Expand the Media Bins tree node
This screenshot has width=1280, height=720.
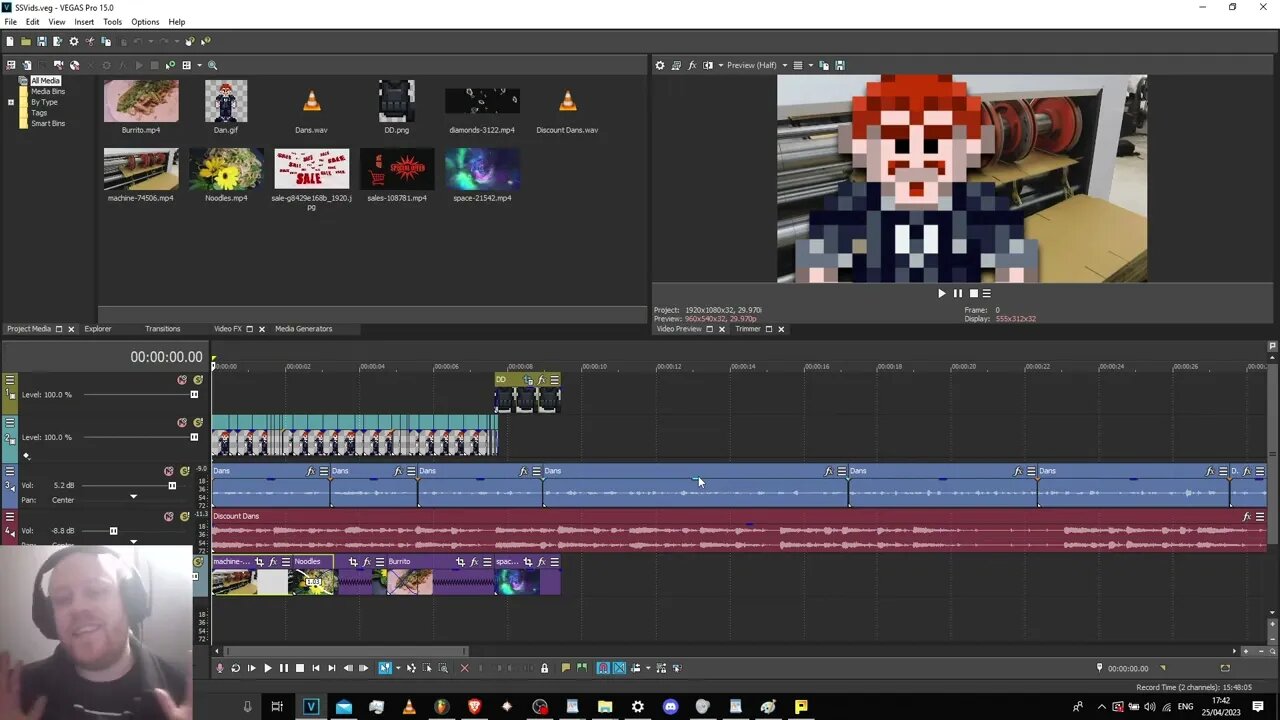pyautogui.click(x=11, y=102)
